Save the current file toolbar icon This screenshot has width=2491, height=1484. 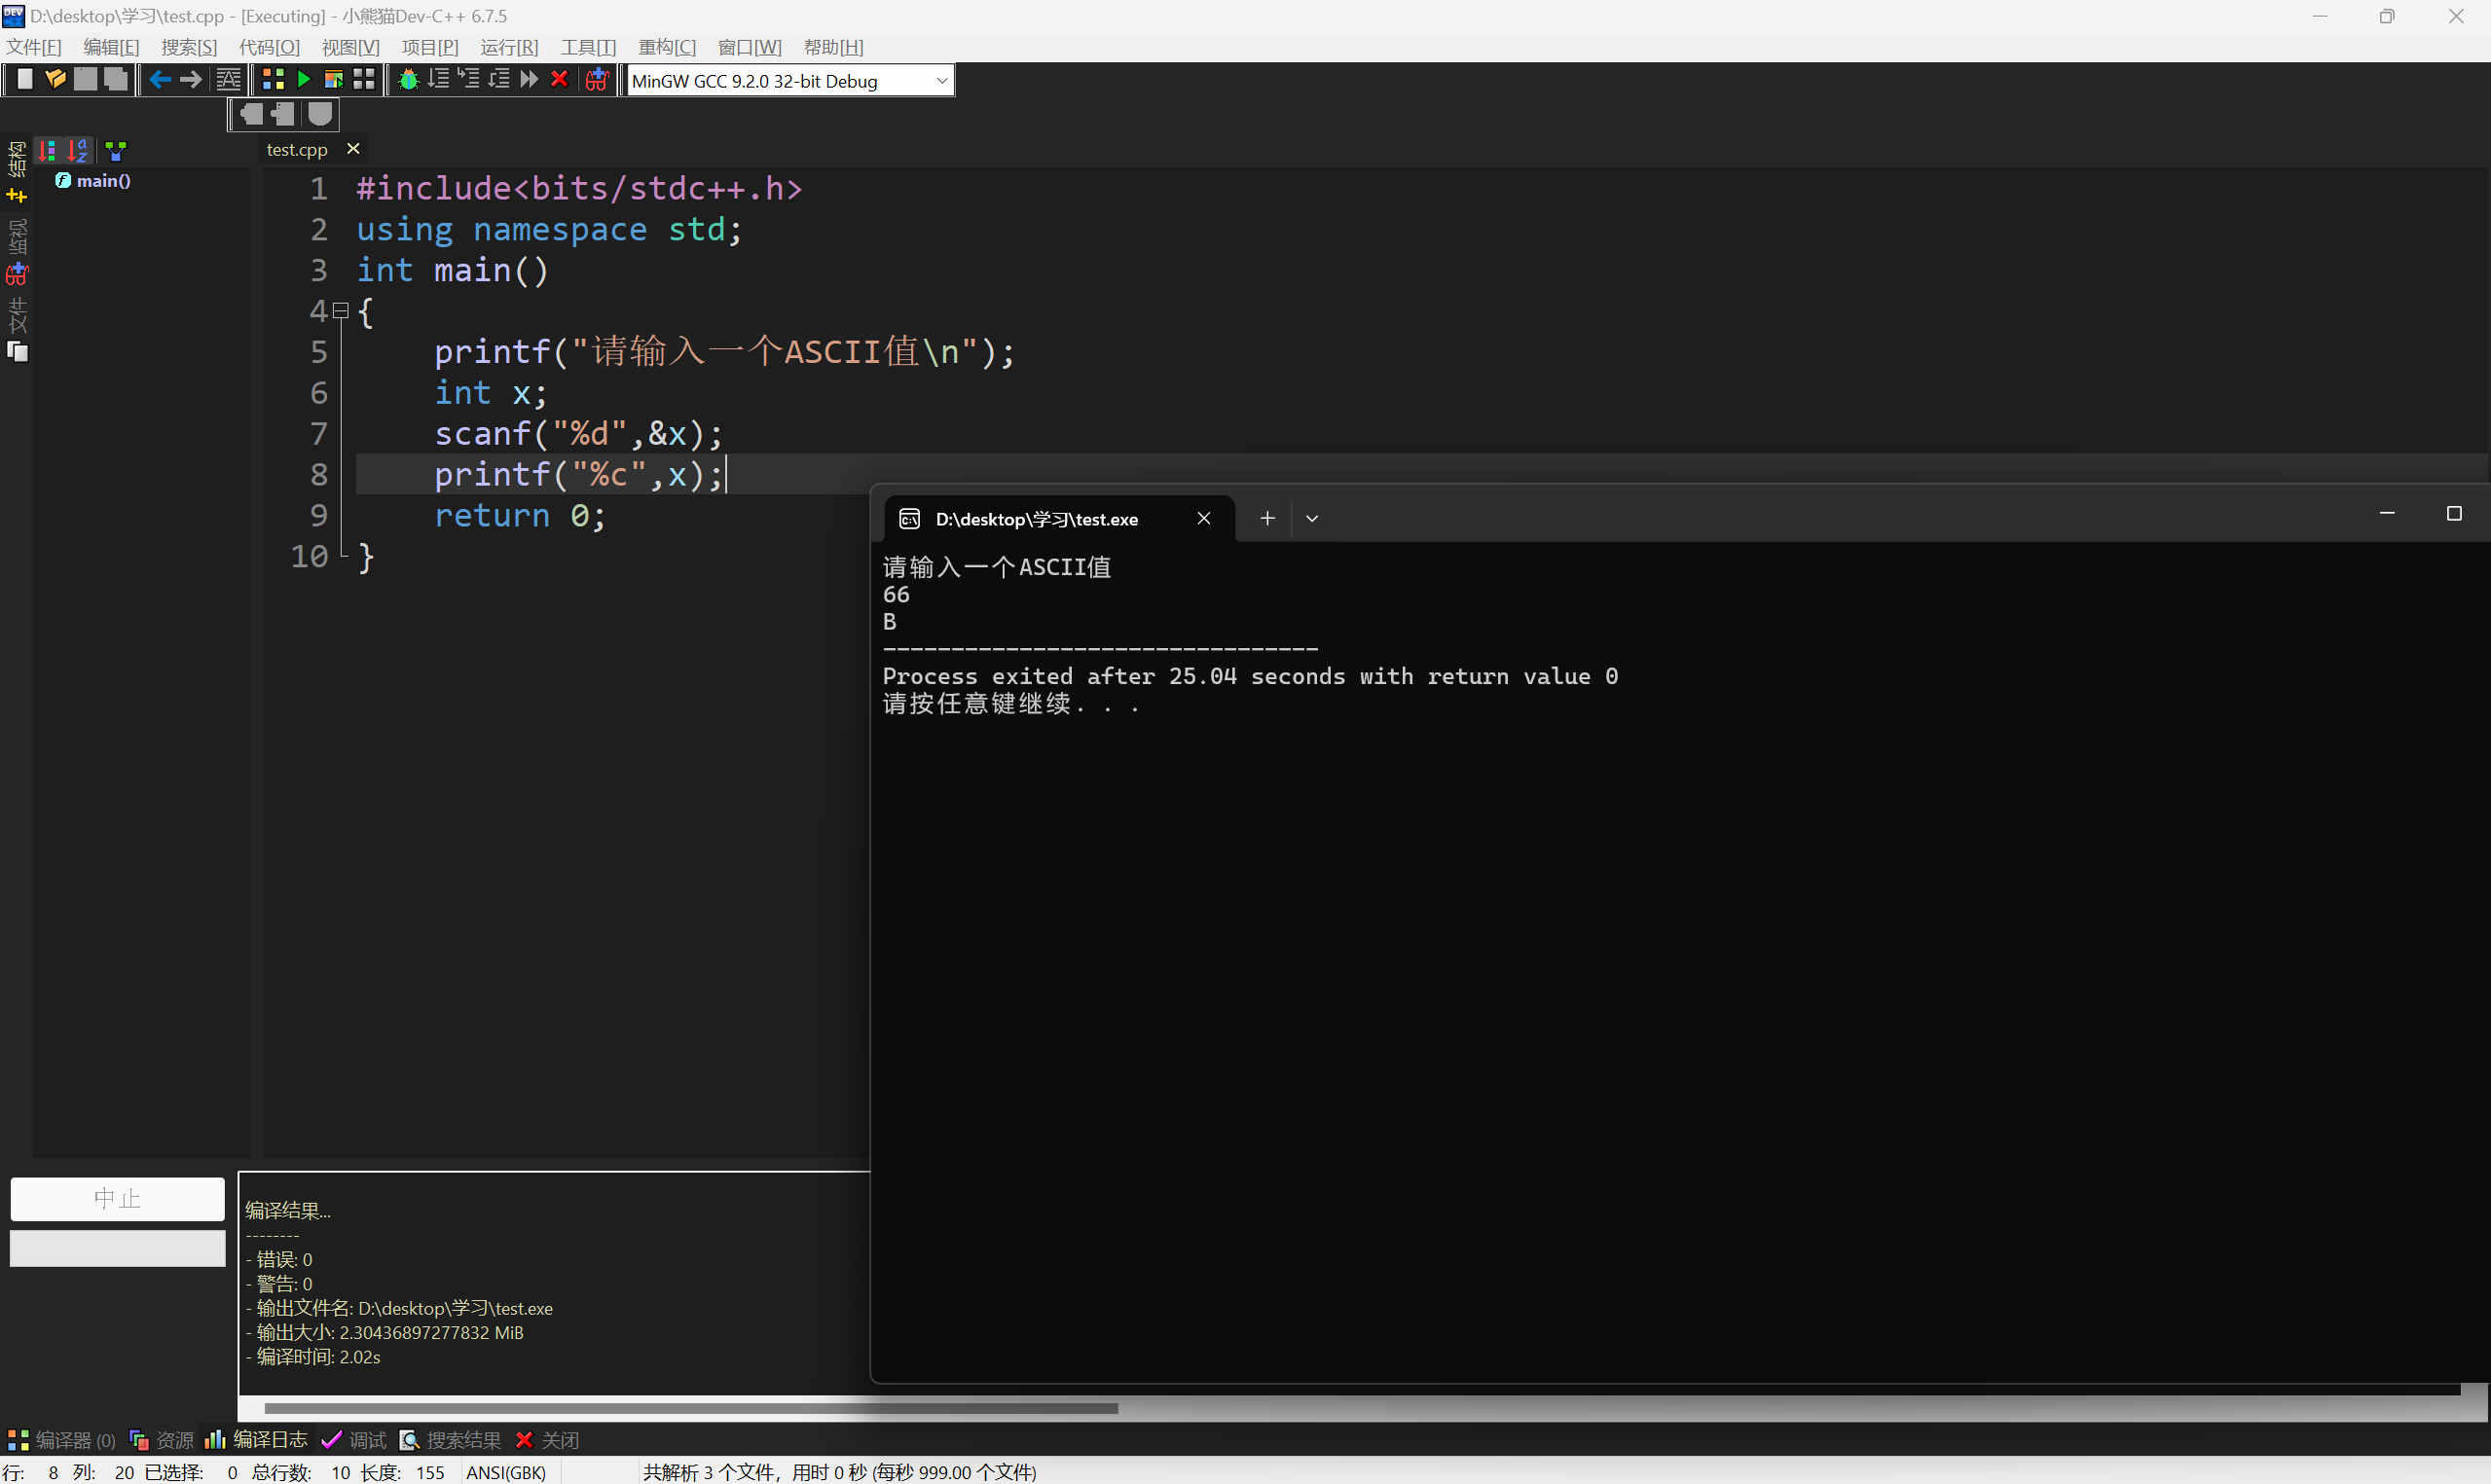click(86, 80)
